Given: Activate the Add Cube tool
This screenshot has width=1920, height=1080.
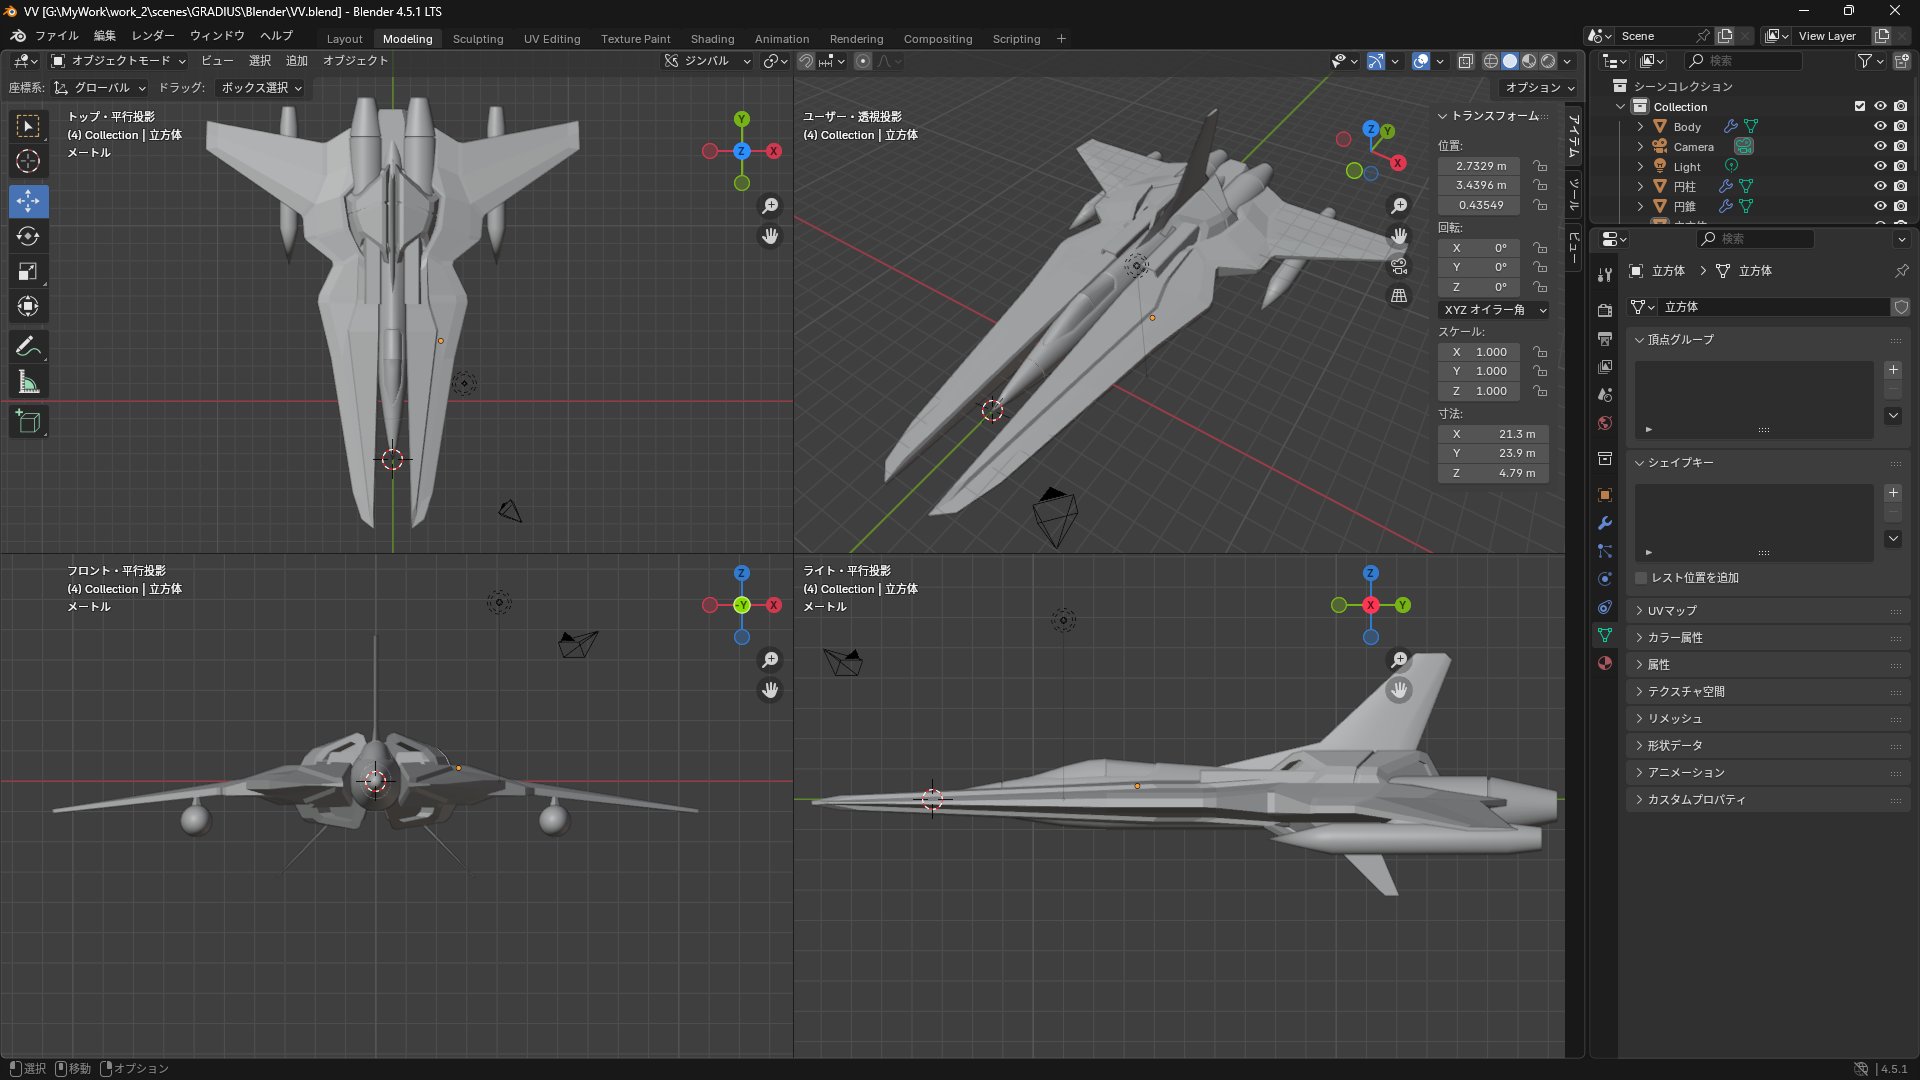Looking at the screenshot, I should (28, 422).
